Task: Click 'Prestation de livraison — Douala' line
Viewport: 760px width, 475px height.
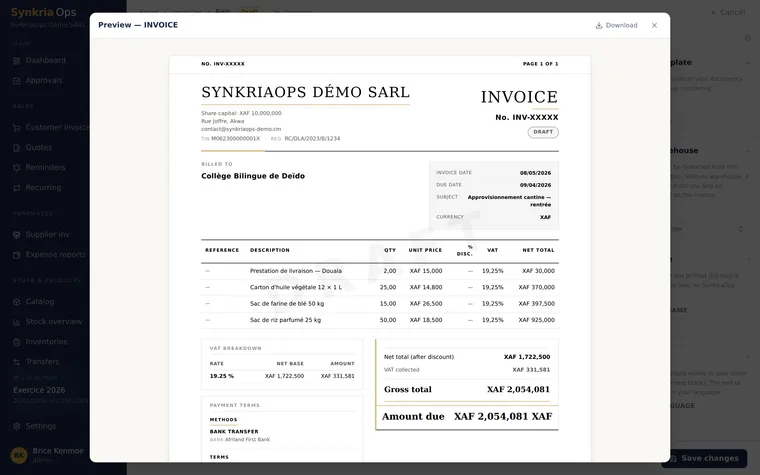Action: coord(296,271)
